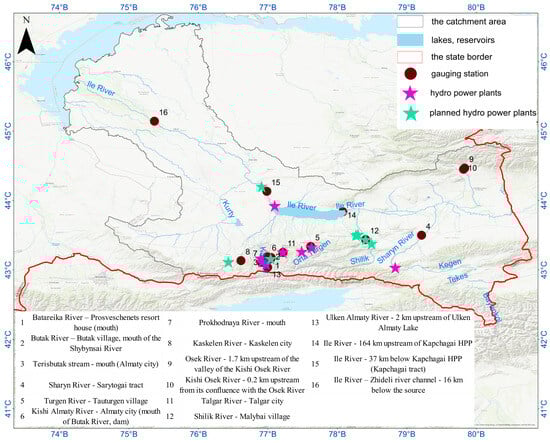Click legend text 'gauging station'
The width and height of the screenshot is (550, 443).
click(x=460, y=74)
